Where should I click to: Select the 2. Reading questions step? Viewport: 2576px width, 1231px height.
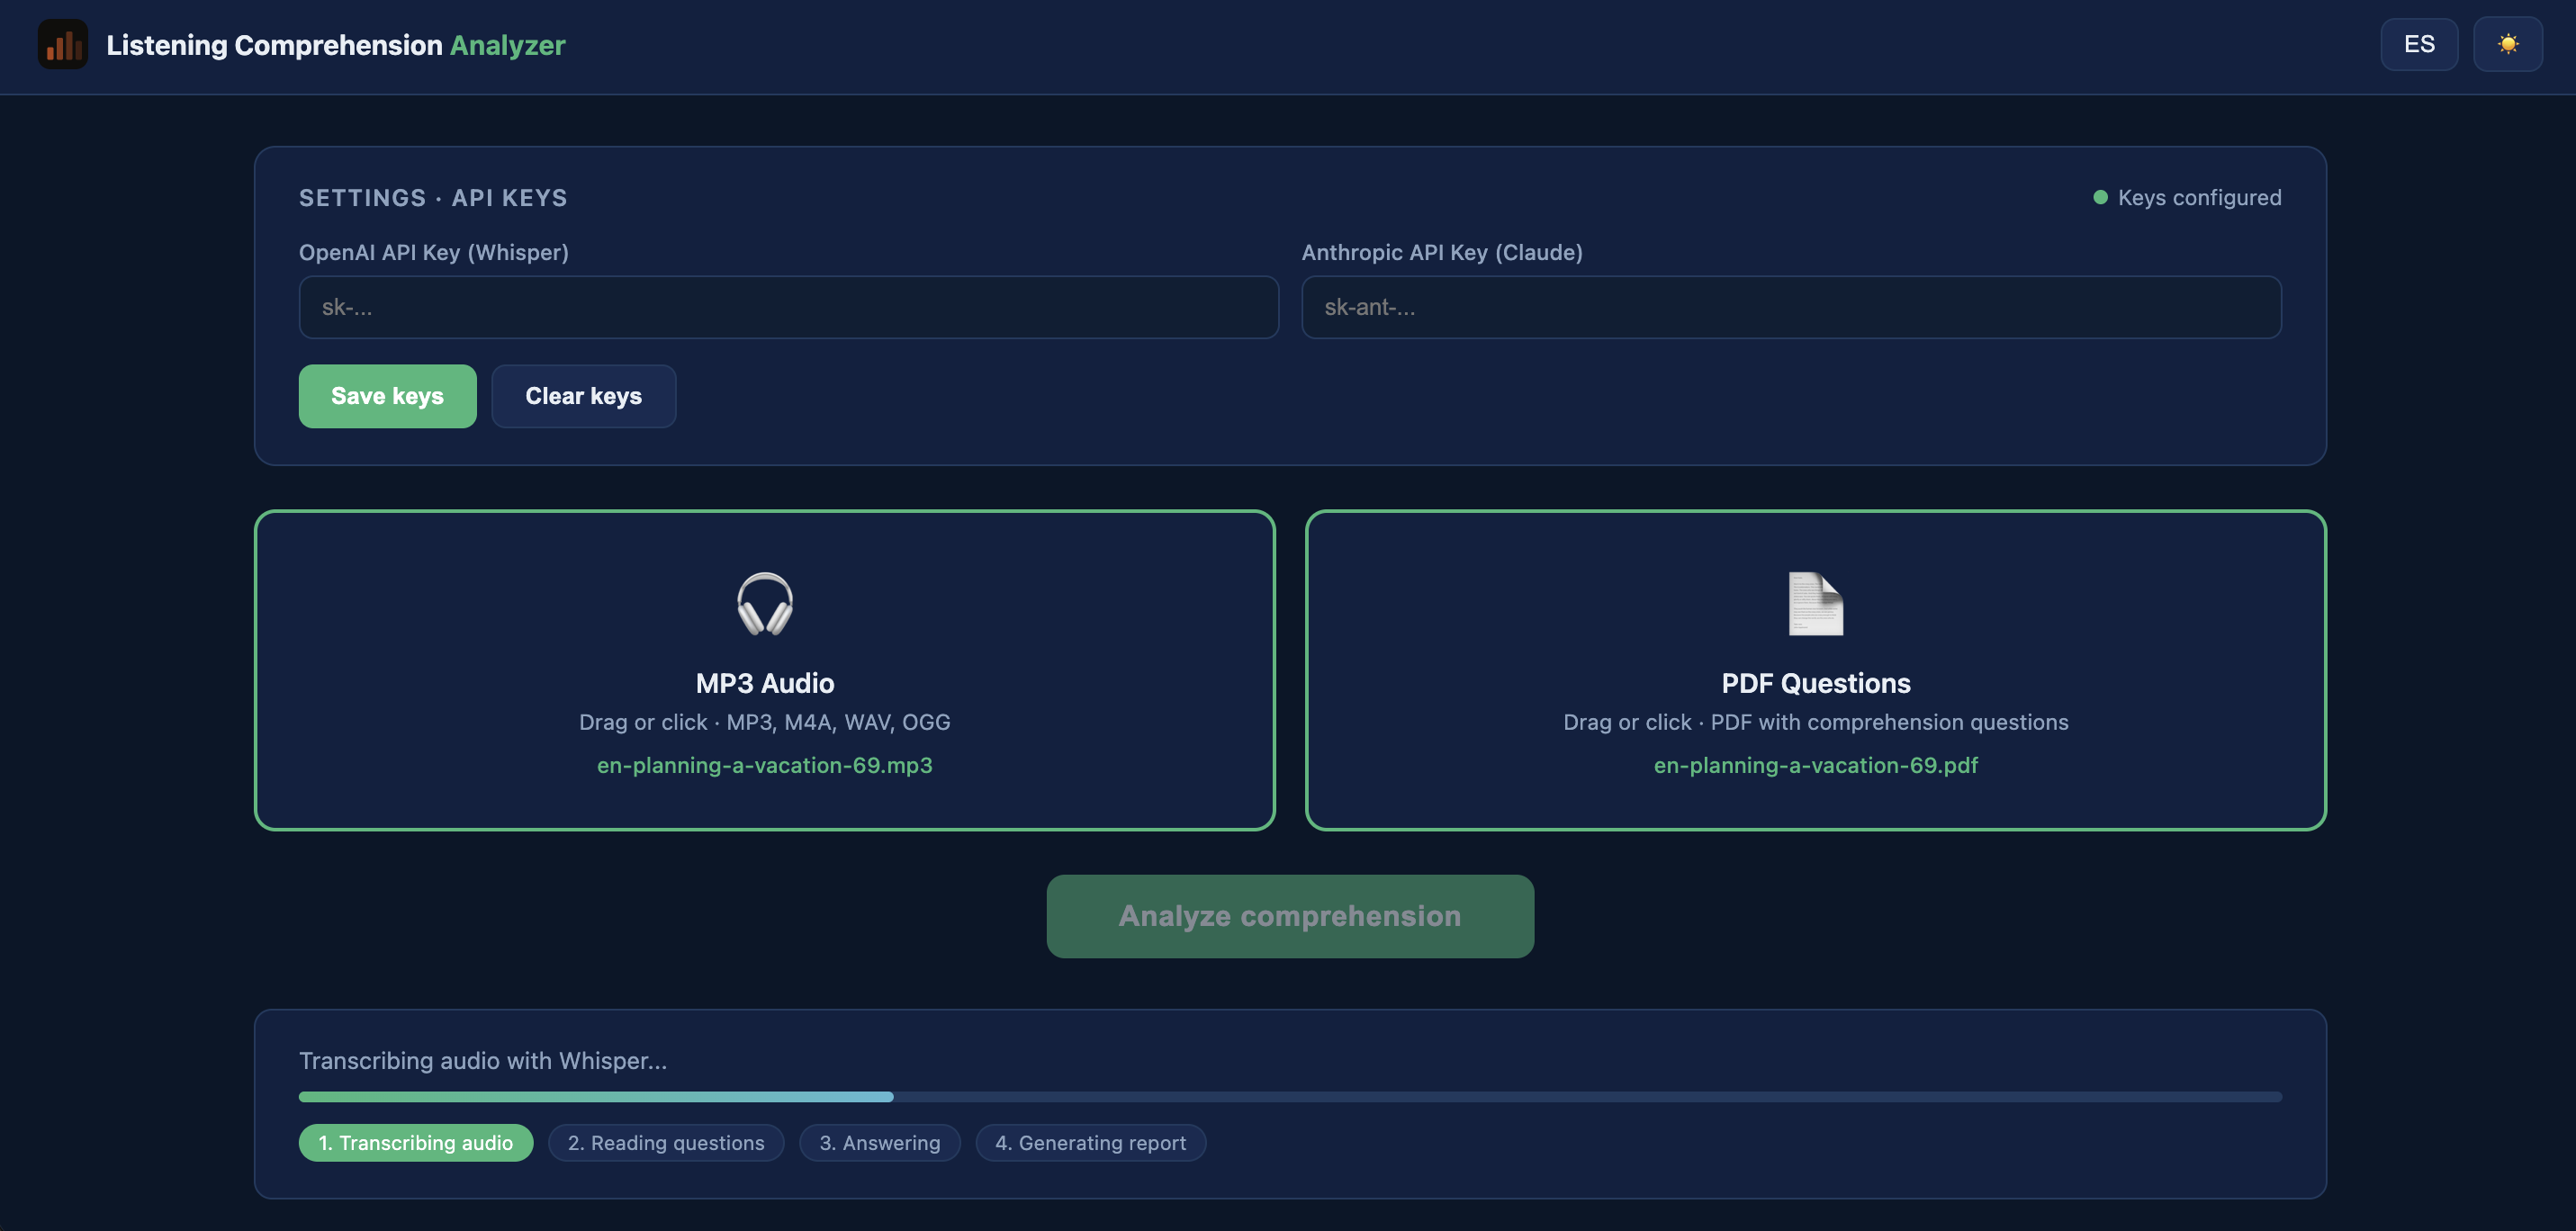(x=665, y=1143)
